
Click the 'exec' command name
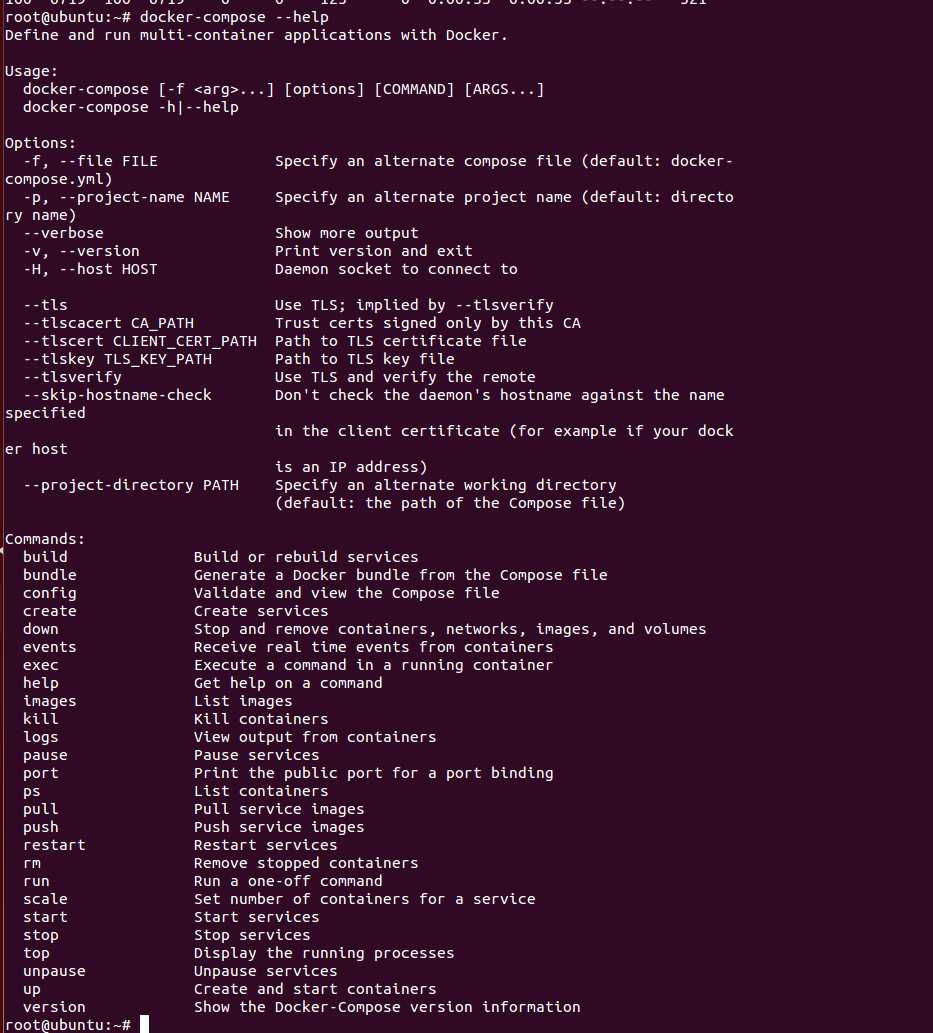(40, 665)
